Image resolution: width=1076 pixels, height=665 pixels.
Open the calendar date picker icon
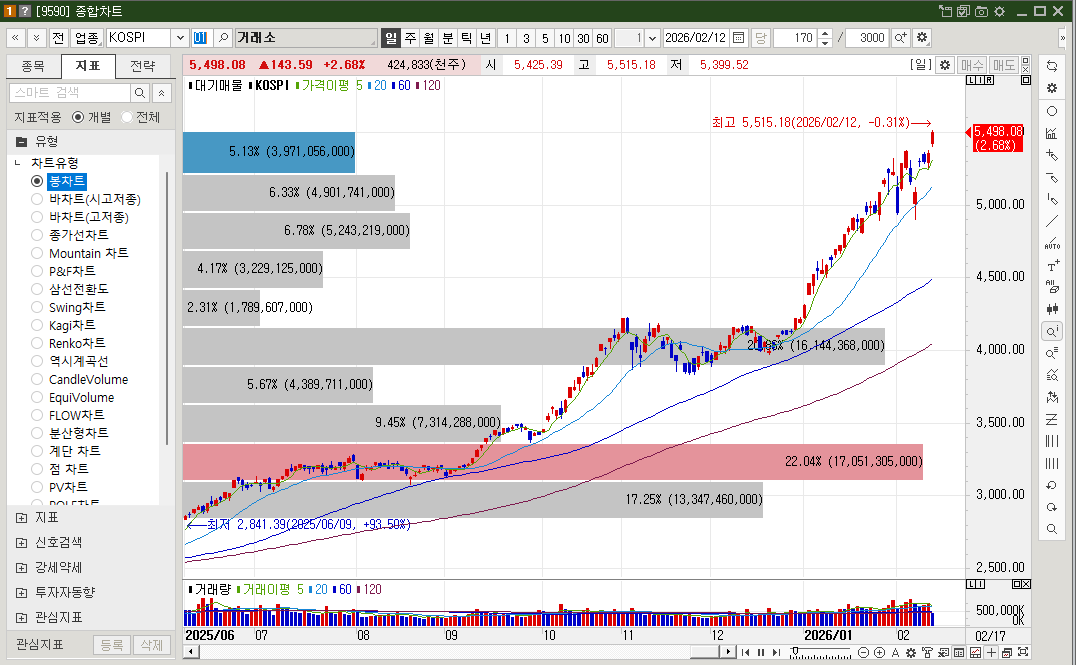coord(738,38)
